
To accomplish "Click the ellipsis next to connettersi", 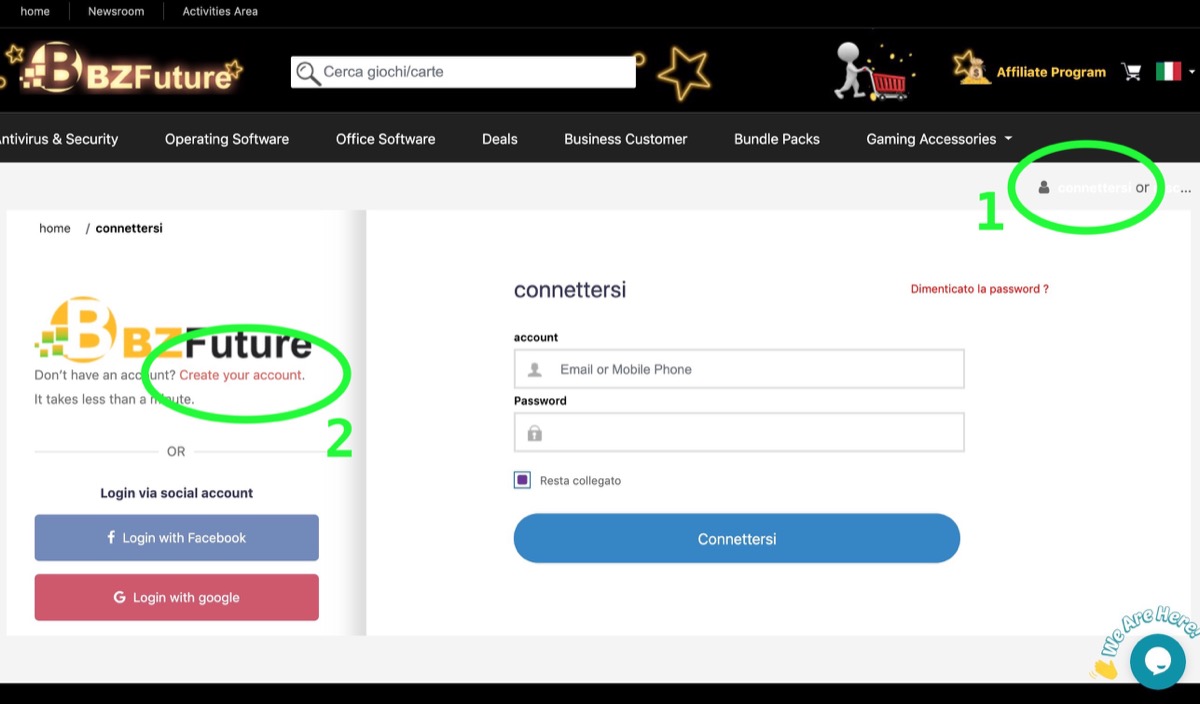I will [x=1186, y=188].
